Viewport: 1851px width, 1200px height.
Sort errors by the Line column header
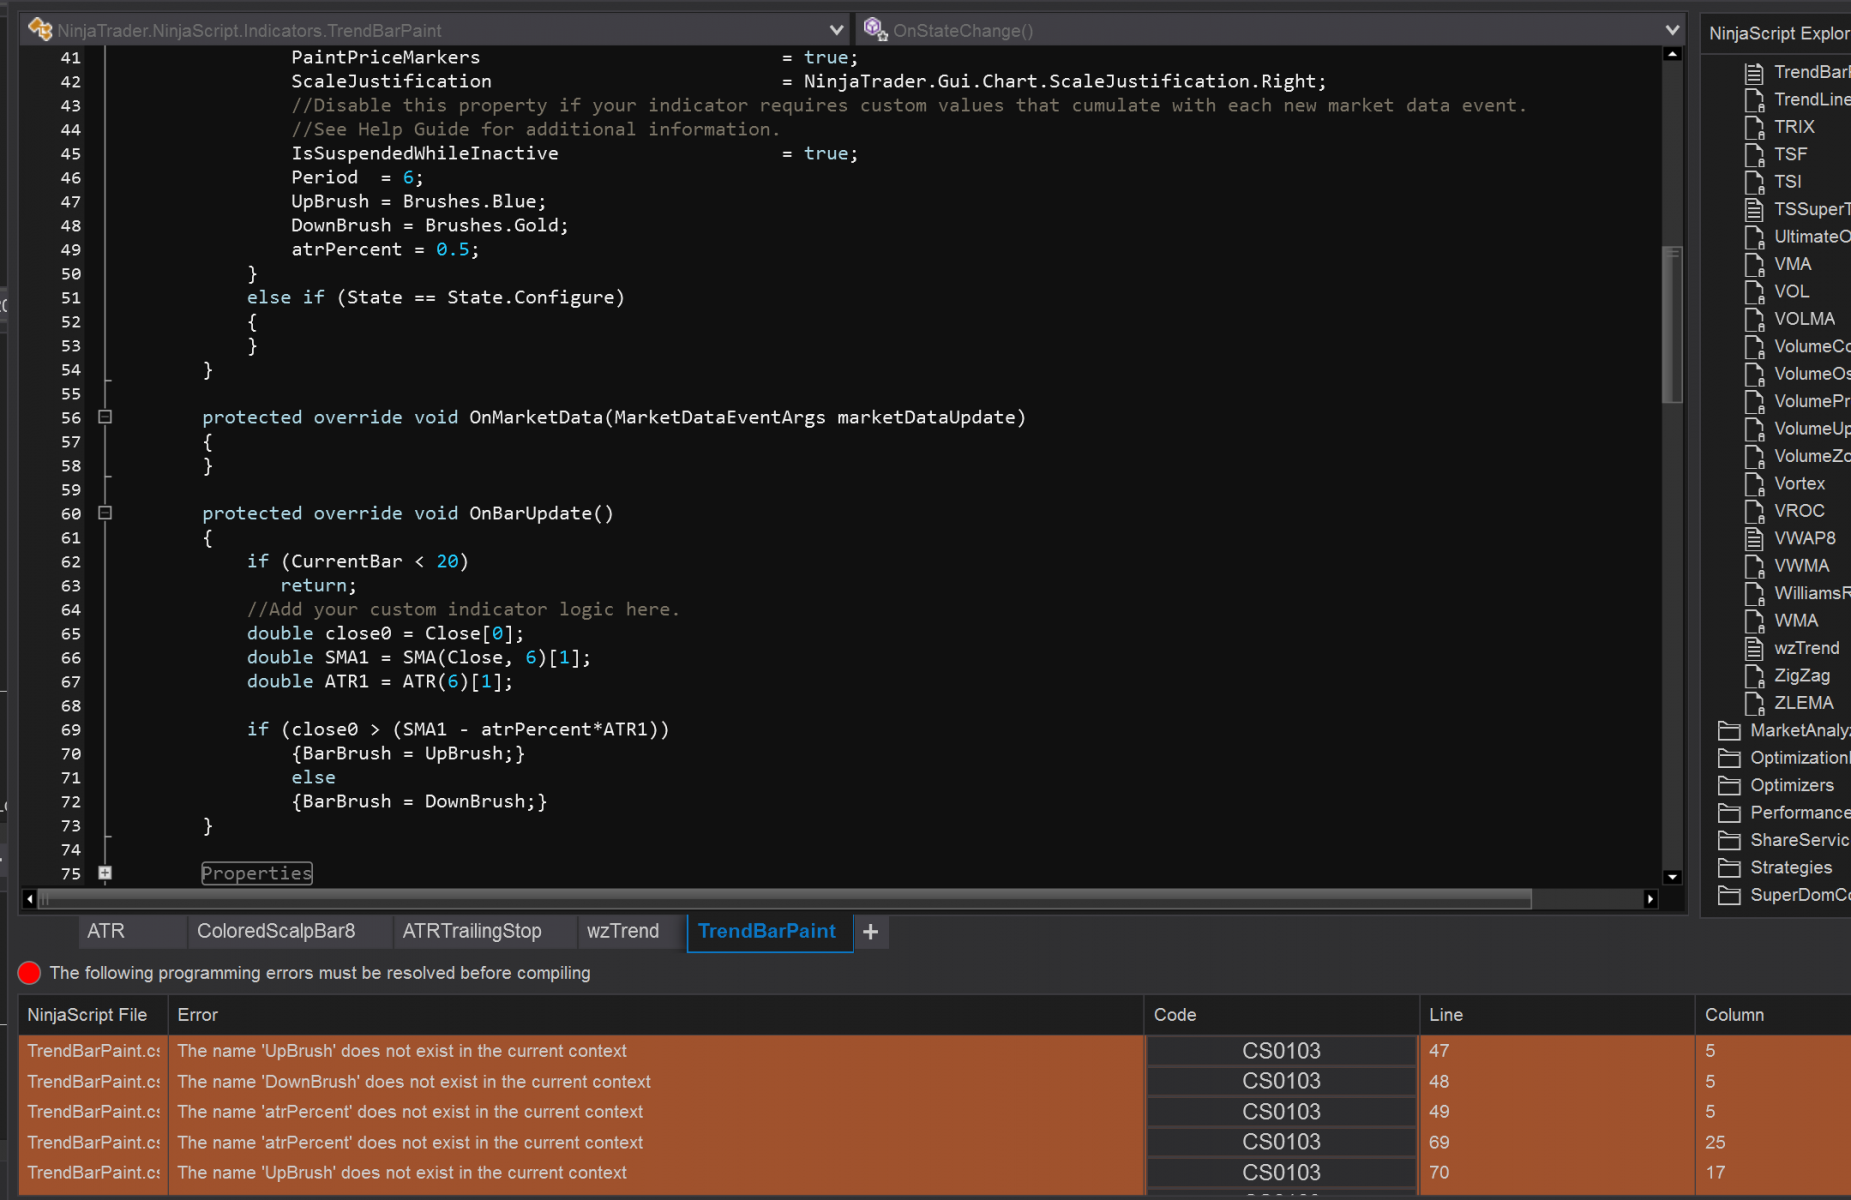click(x=1446, y=1015)
